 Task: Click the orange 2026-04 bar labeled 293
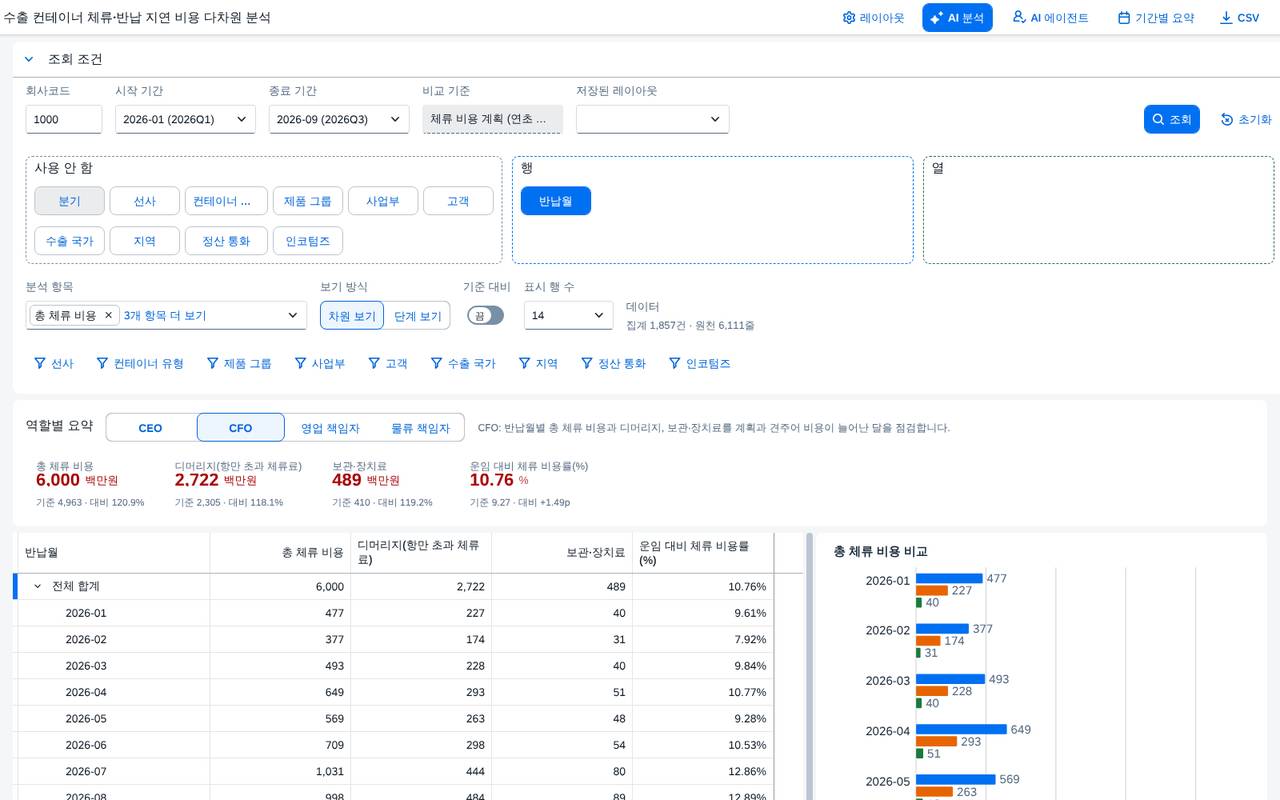pyautogui.click(x=936, y=742)
